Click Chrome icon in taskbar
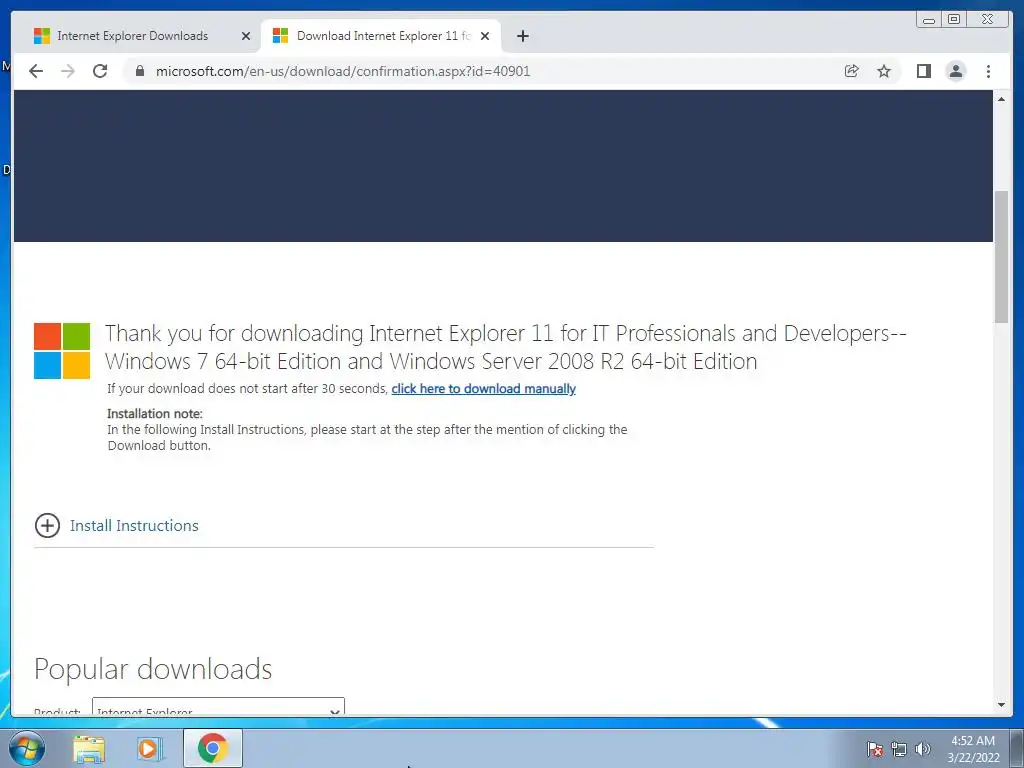 coord(212,748)
